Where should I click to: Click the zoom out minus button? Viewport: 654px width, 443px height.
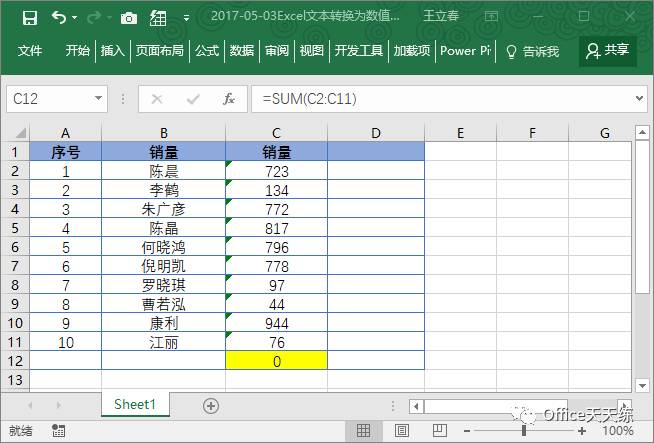click(467, 430)
